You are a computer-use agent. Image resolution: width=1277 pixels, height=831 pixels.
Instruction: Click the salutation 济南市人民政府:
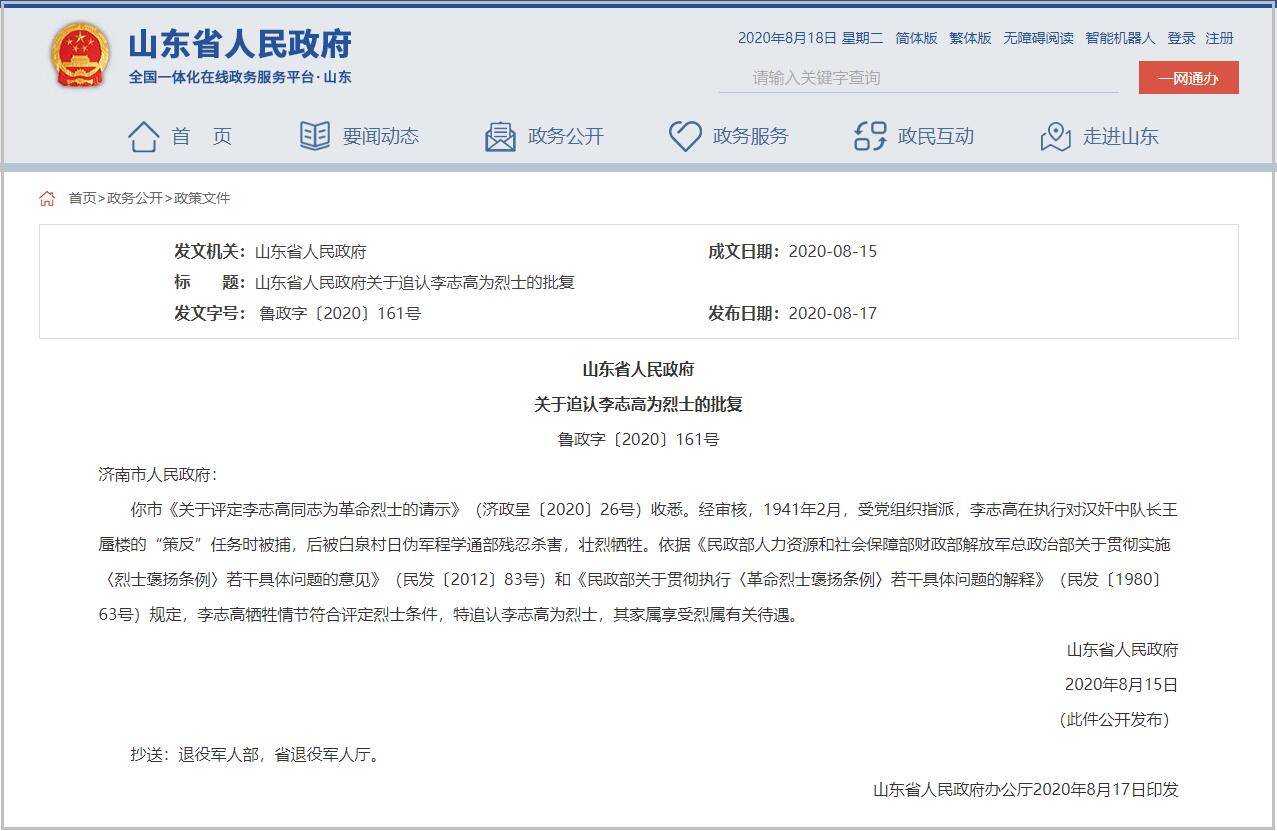tap(157, 474)
